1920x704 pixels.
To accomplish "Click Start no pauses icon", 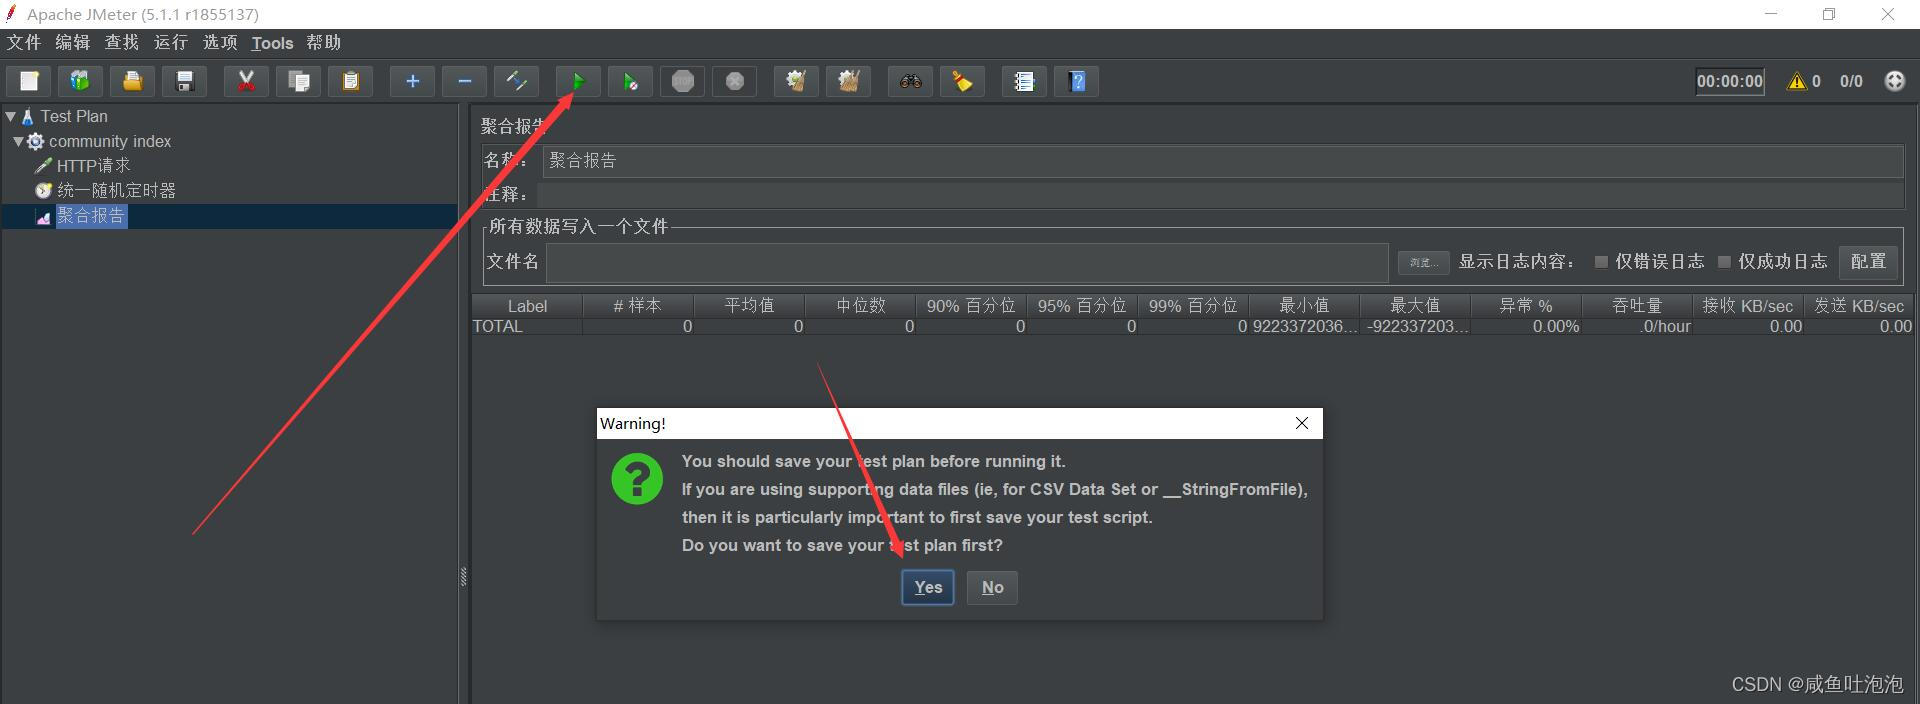I will (x=630, y=81).
